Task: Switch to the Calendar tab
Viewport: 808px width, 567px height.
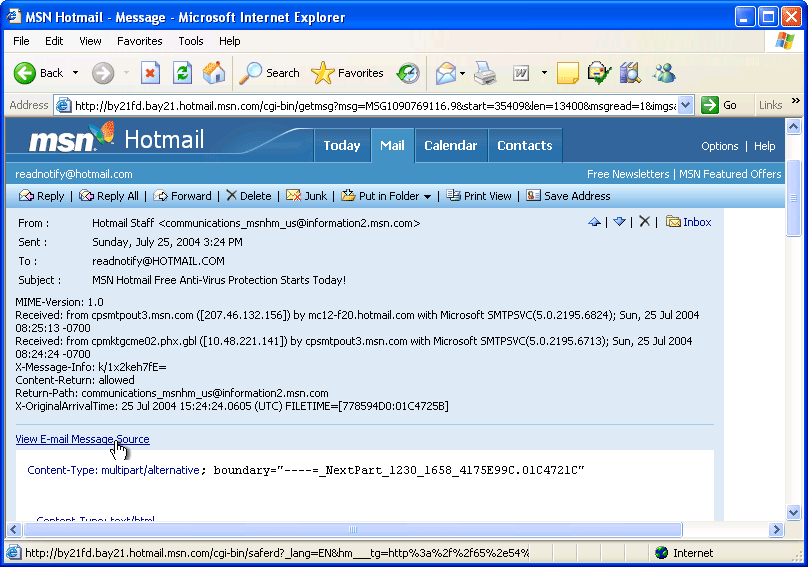Action: 450,145
